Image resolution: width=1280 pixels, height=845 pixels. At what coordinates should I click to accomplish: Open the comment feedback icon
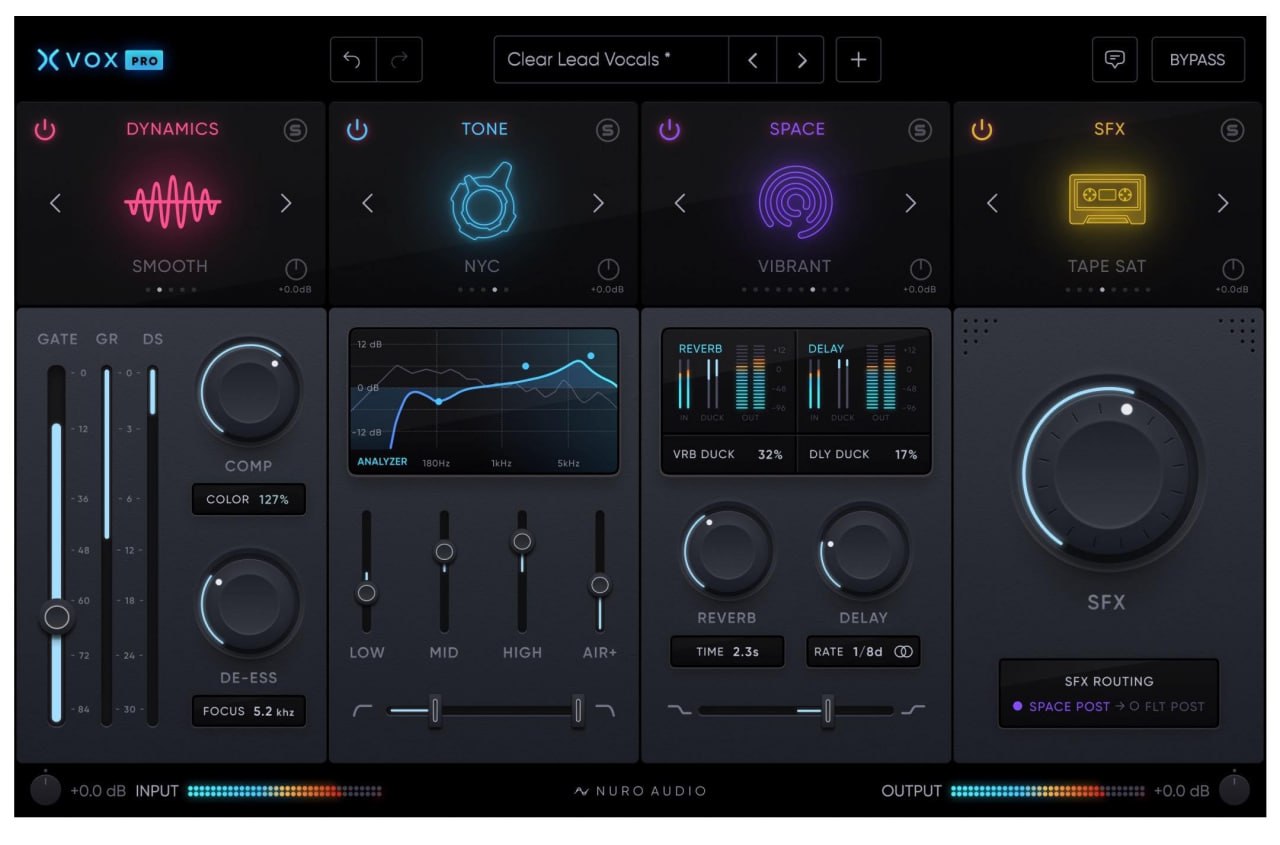tap(1114, 60)
